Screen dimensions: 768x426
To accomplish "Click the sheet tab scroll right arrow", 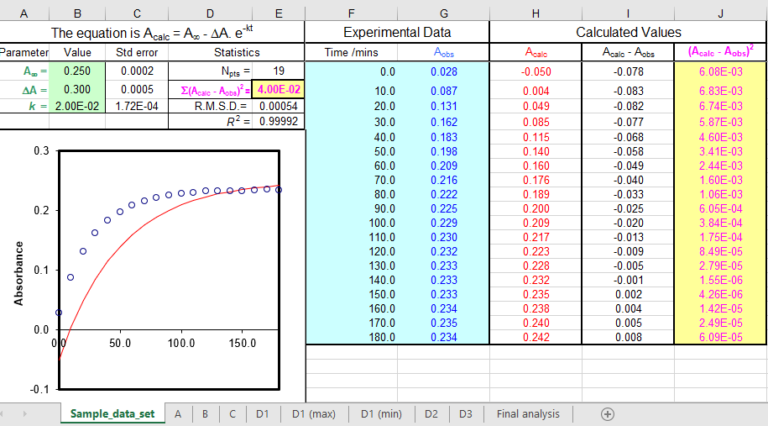I will pos(24,414).
